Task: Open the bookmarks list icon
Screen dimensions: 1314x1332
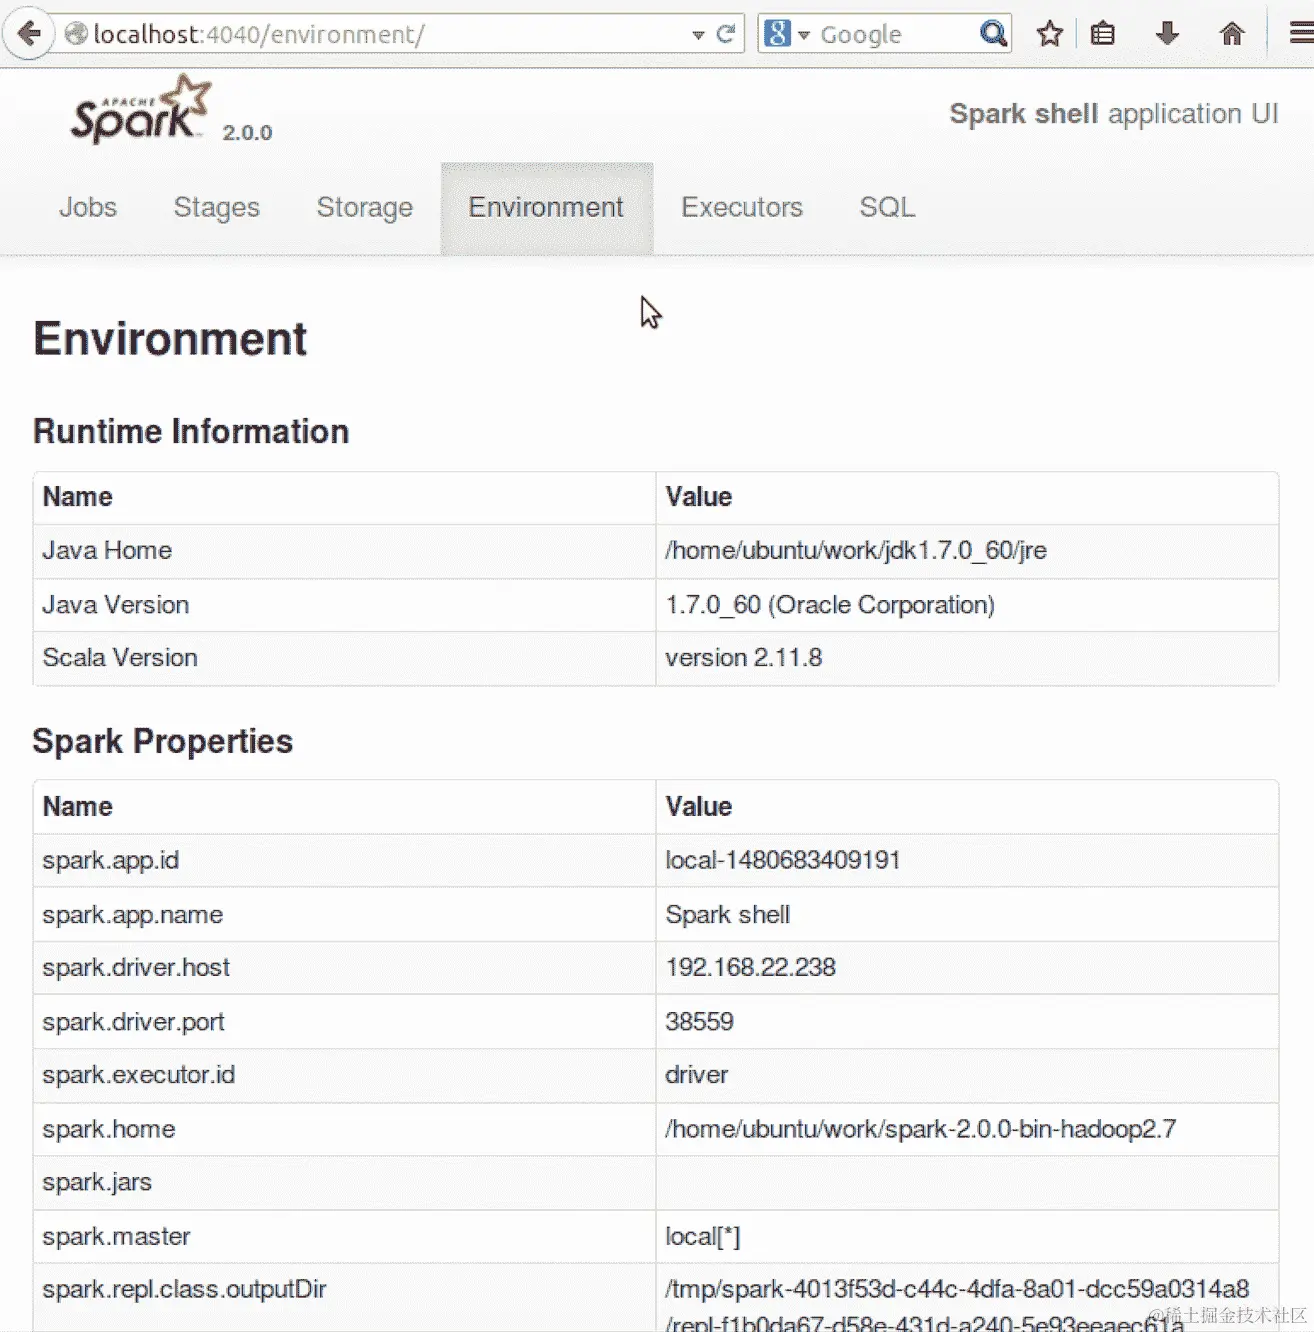Action: click(1102, 34)
